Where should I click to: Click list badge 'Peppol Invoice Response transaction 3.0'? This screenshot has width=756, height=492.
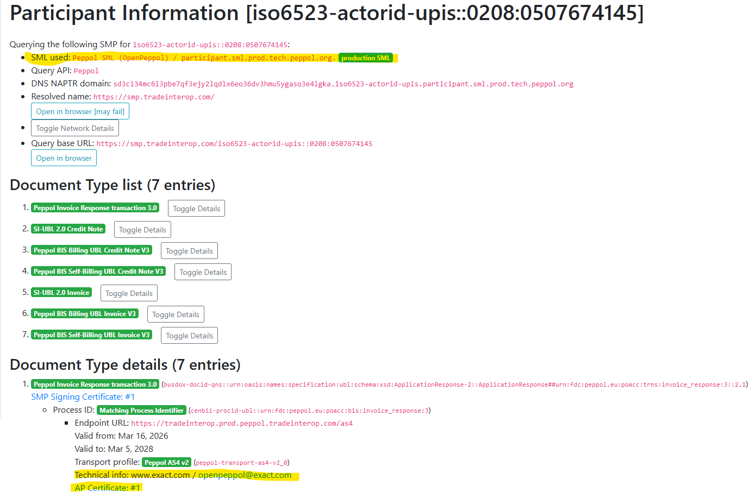tap(95, 208)
